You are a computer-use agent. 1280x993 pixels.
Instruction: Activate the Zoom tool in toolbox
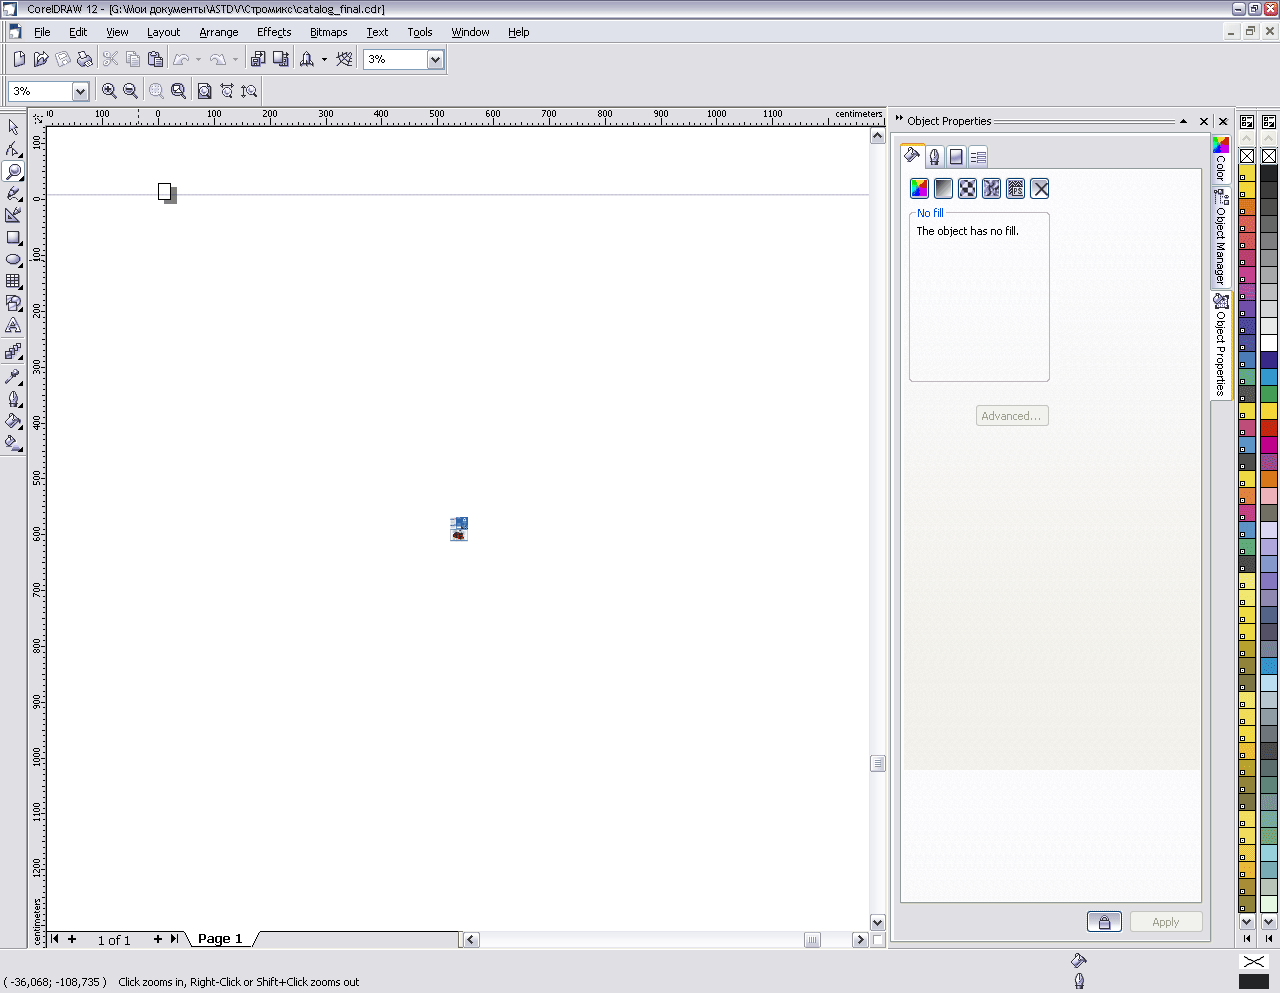point(13,171)
